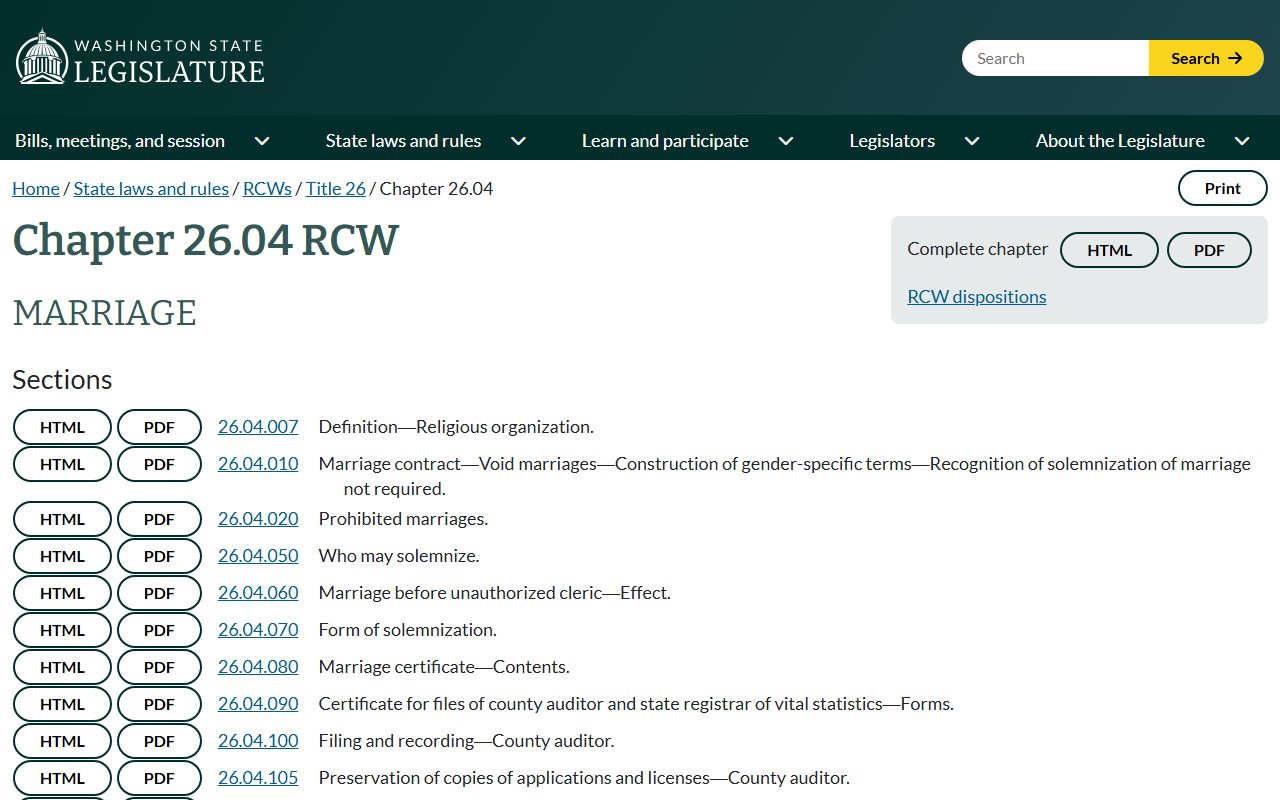Open section 26.04.060 link
This screenshot has height=800, width=1280.
coord(258,593)
